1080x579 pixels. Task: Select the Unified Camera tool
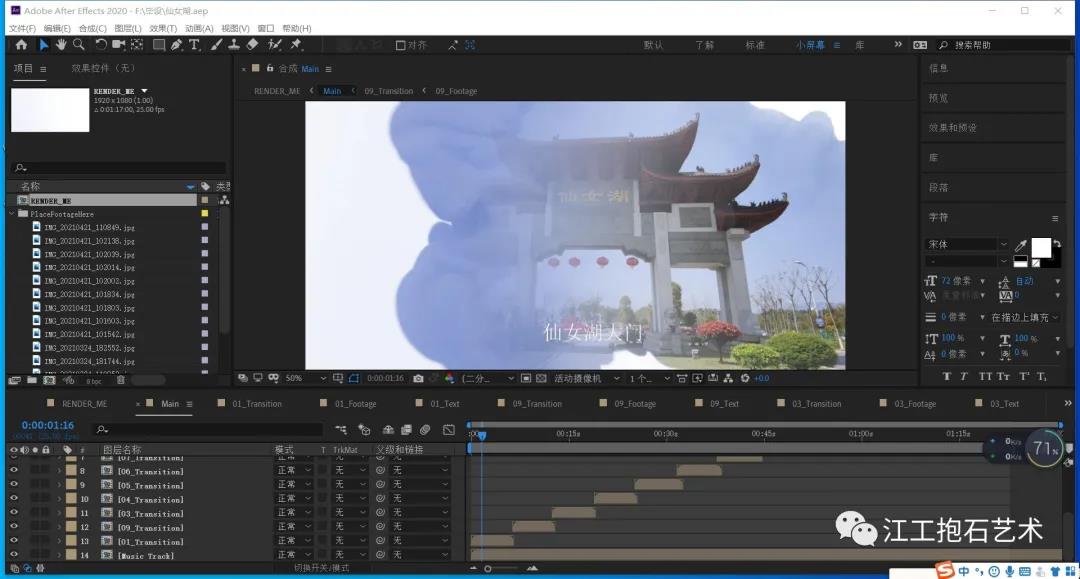pyautogui.click(x=118, y=45)
